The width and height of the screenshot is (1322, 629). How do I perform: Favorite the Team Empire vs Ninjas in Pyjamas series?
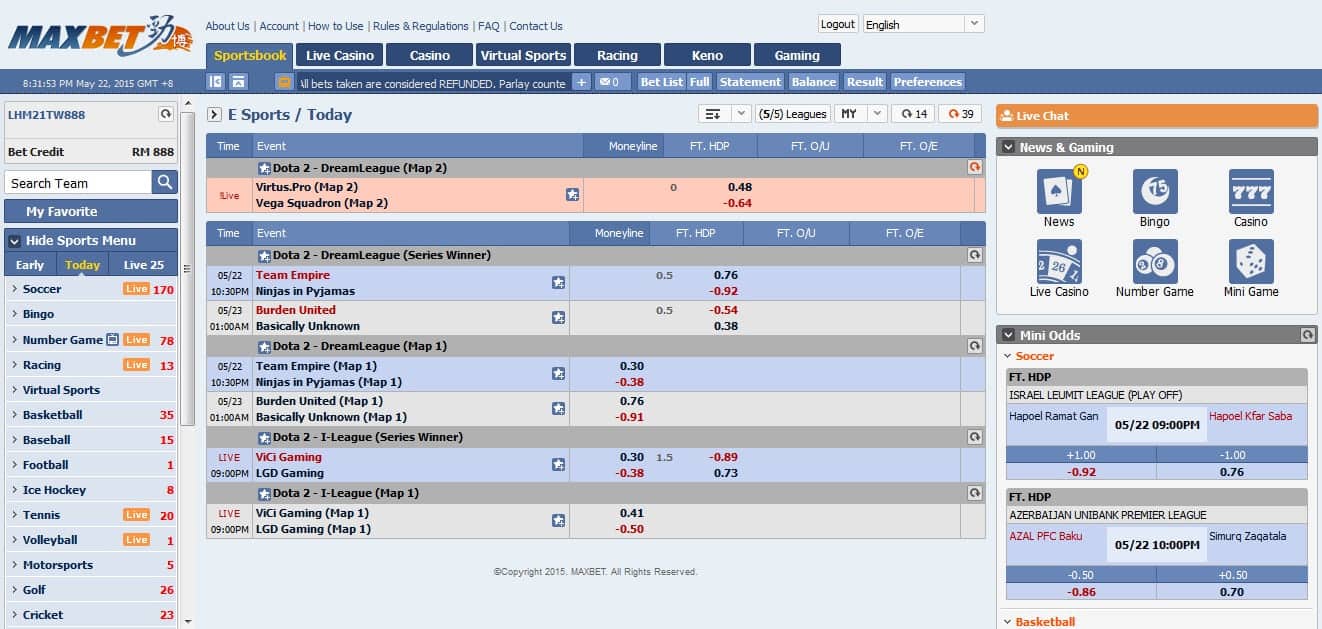(x=558, y=283)
